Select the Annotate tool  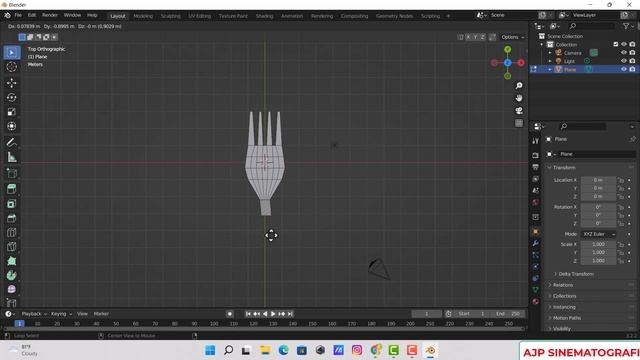[x=11, y=142]
